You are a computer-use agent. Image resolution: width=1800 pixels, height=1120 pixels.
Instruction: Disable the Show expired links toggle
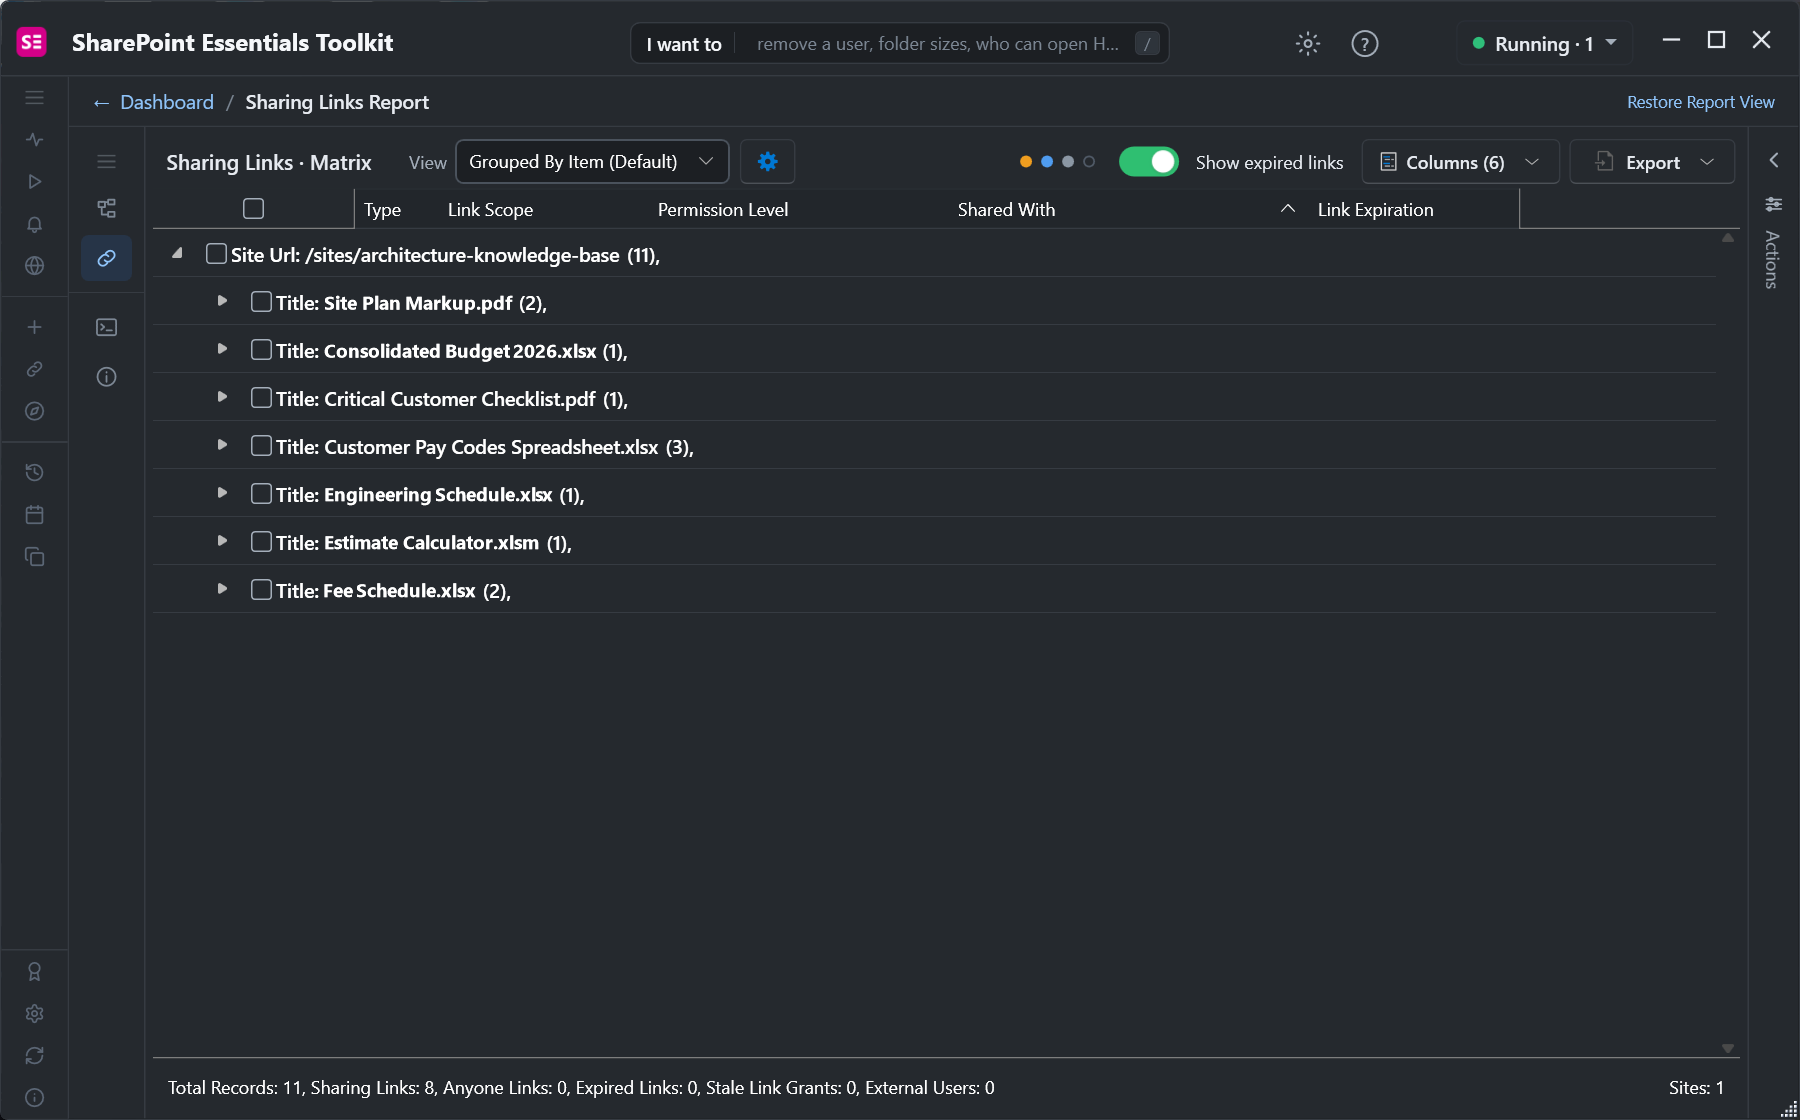pos(1148,162)
